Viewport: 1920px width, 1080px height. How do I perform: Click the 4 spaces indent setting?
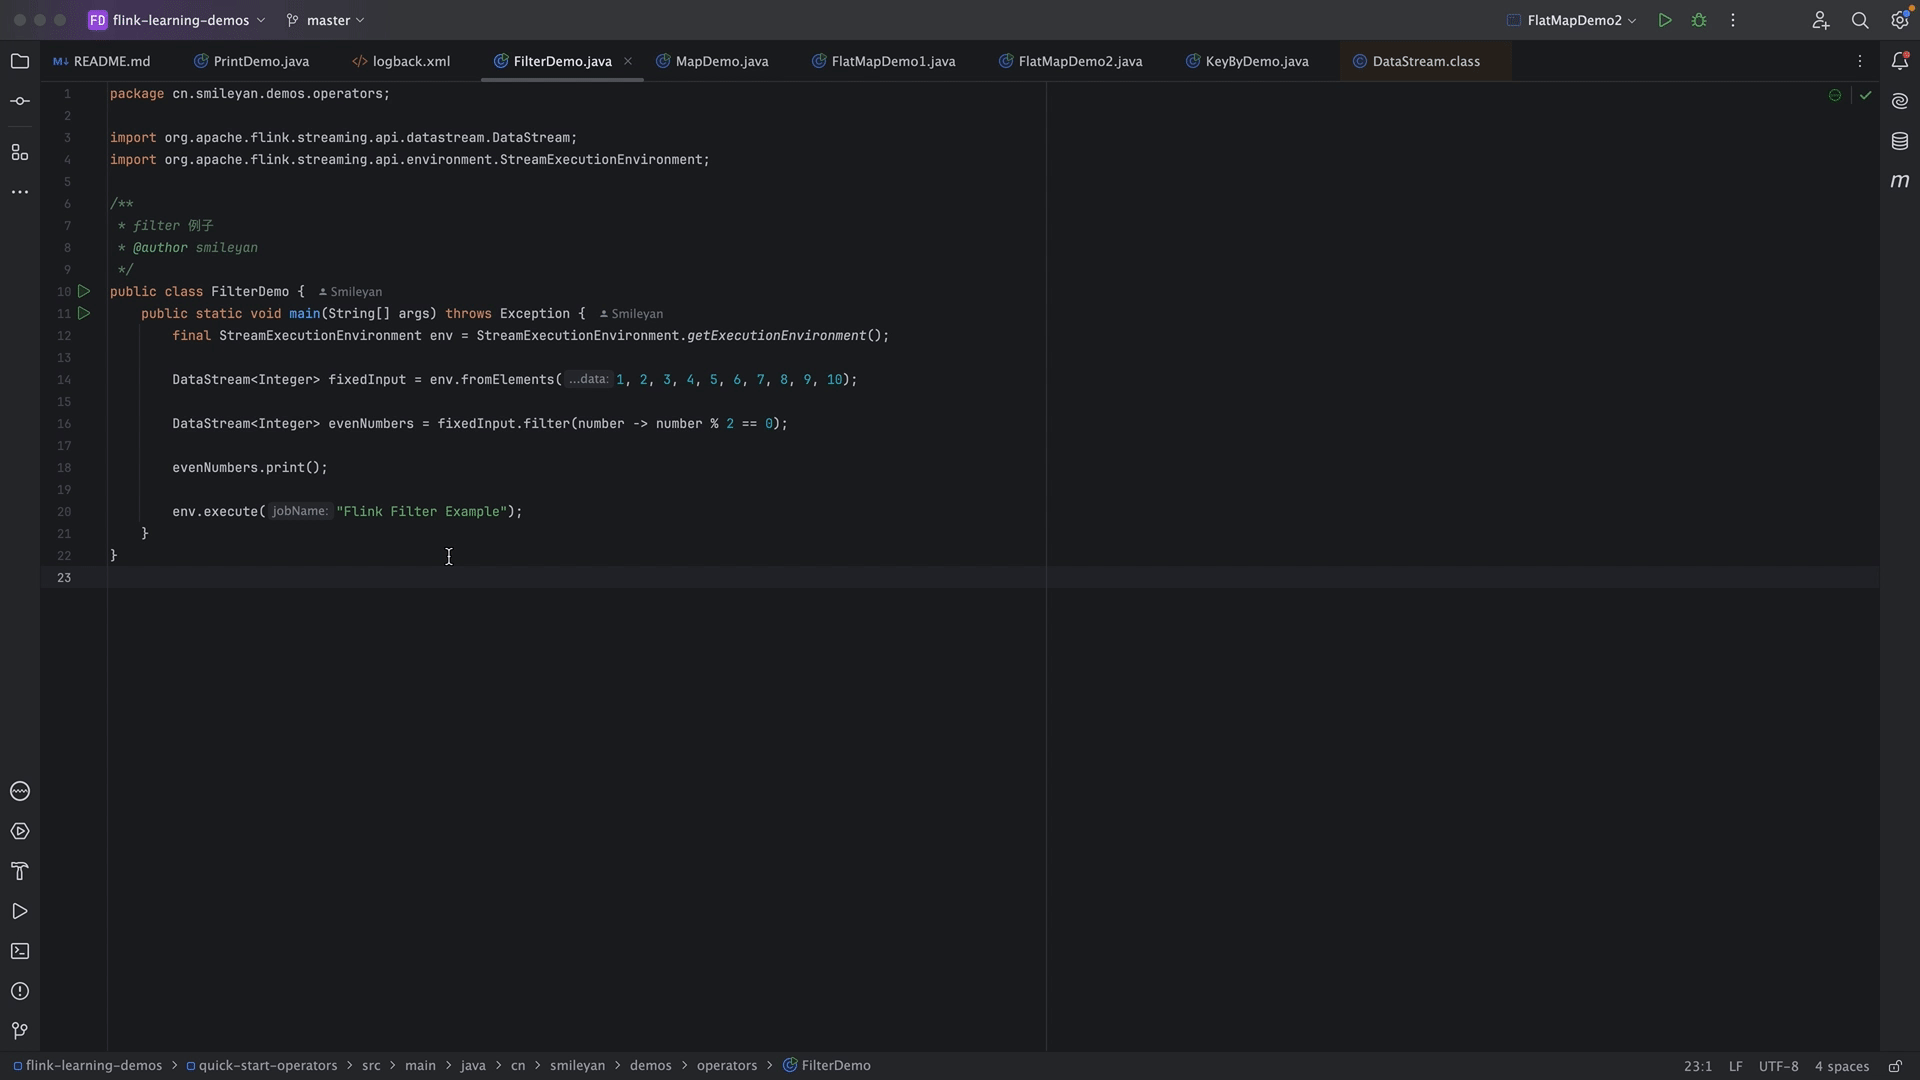click(1841, 1066)
